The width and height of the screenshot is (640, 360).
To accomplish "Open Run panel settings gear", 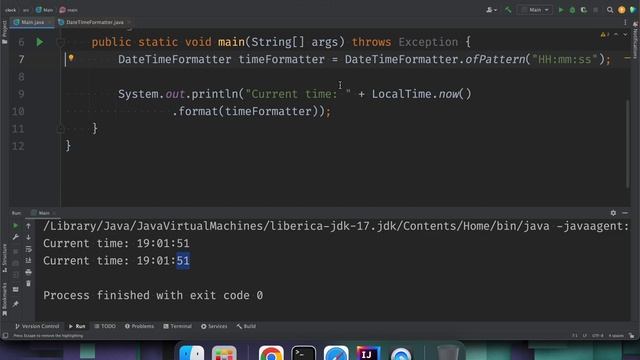I will pyautogui.click(x=613, y=213).
